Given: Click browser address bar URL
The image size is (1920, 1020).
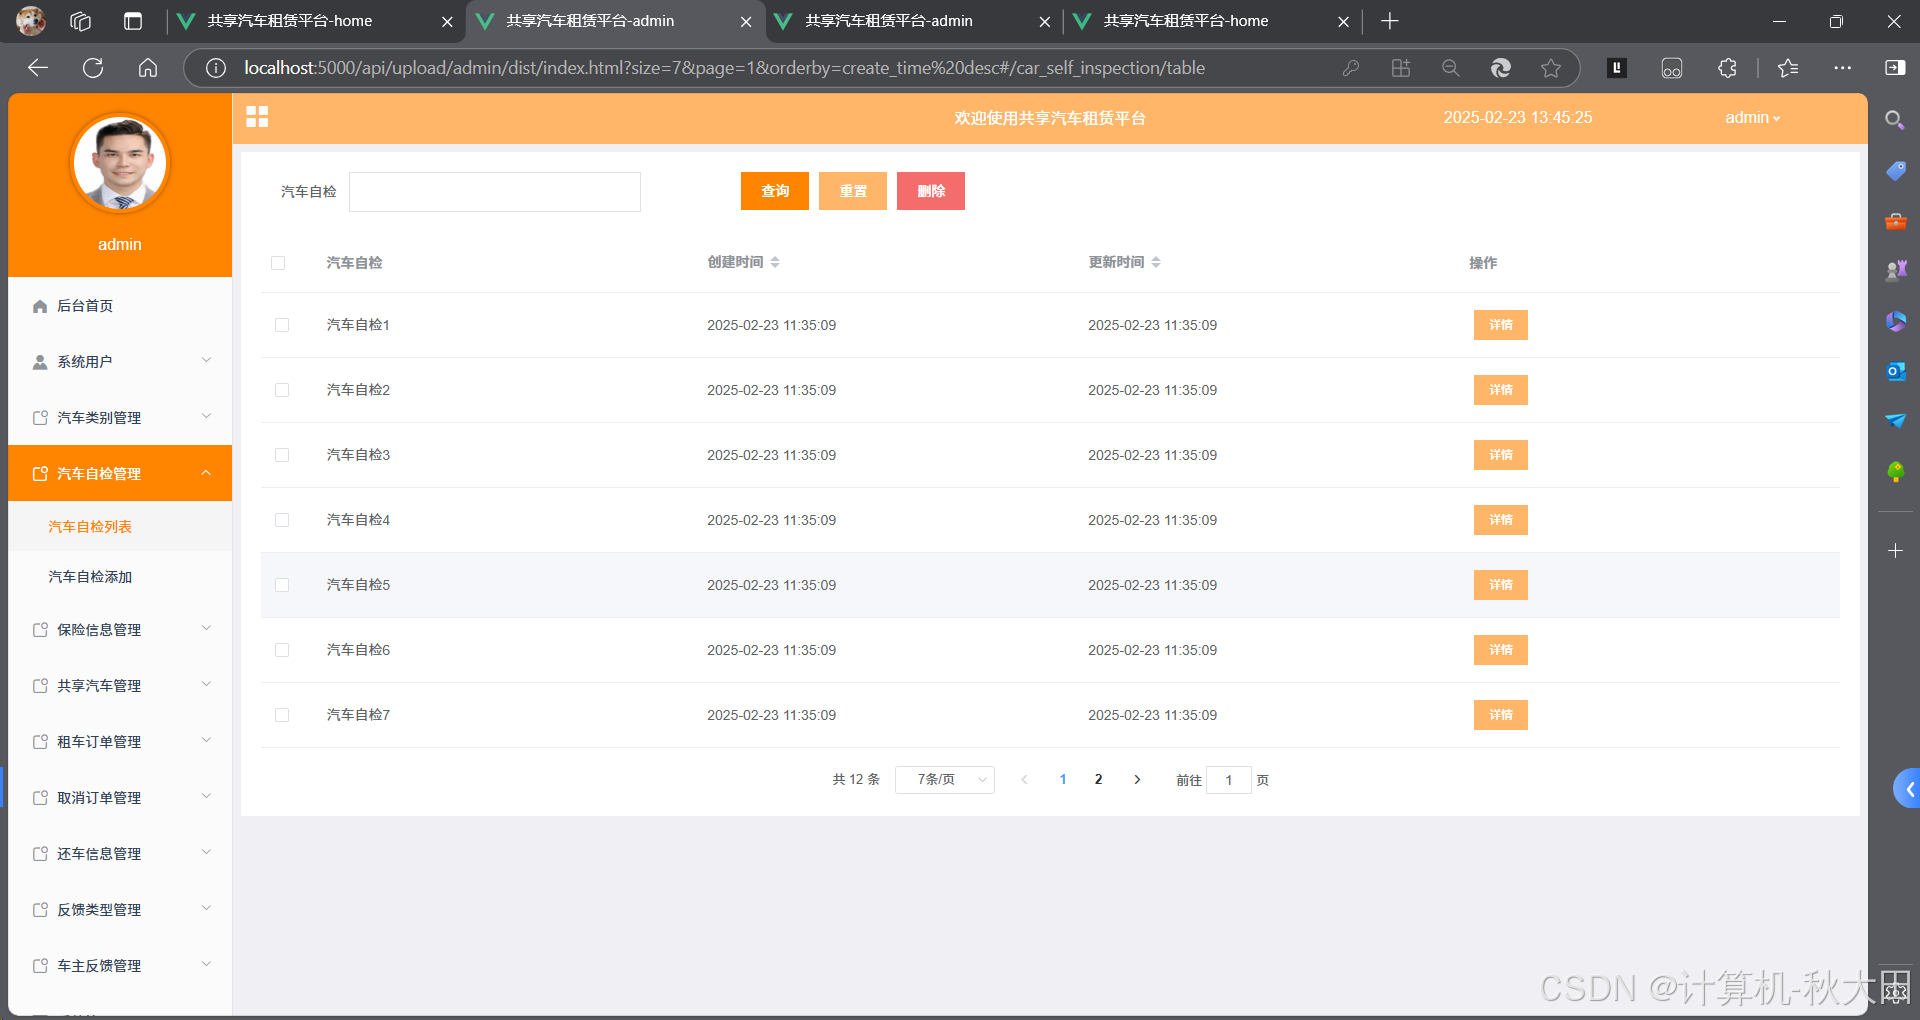Looking at the screenshot, I should point(724,68).
